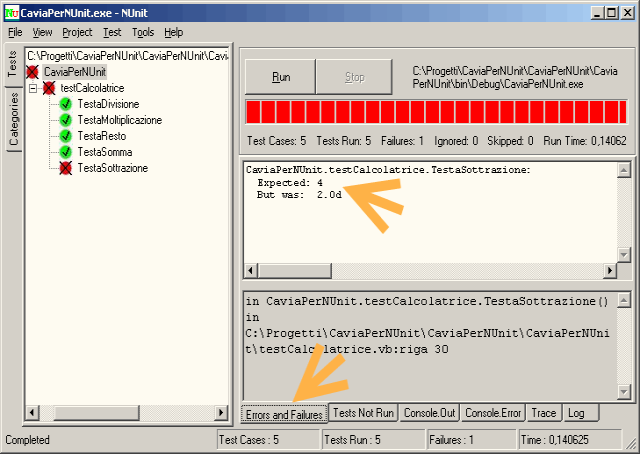This screenshot has width=640, height=454.
Task: Click the window resize grip in corner
Action: tap(631, 445)
